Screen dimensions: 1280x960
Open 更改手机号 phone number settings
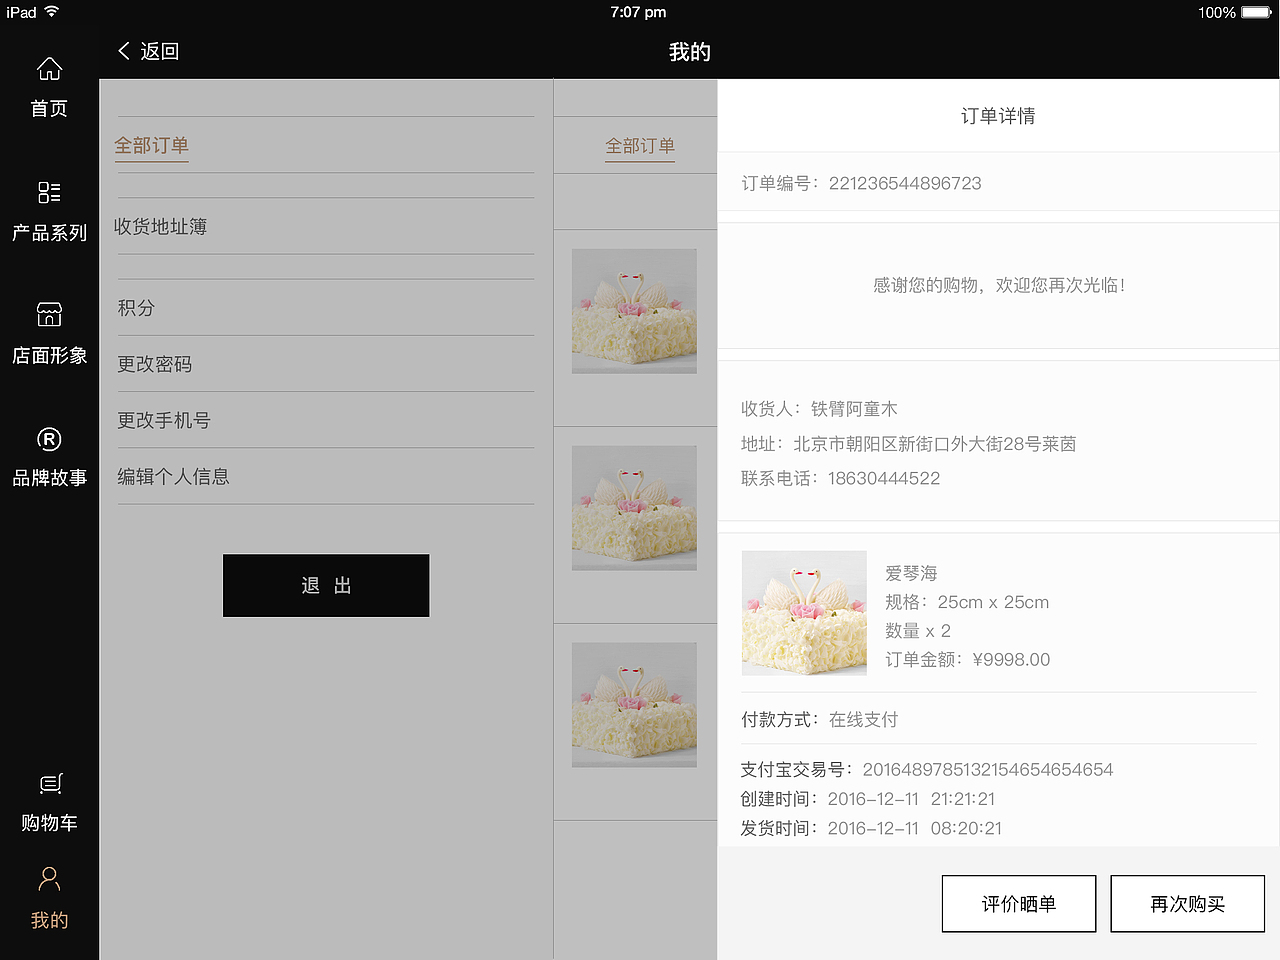pyautogui.click(x=163, y=420)
